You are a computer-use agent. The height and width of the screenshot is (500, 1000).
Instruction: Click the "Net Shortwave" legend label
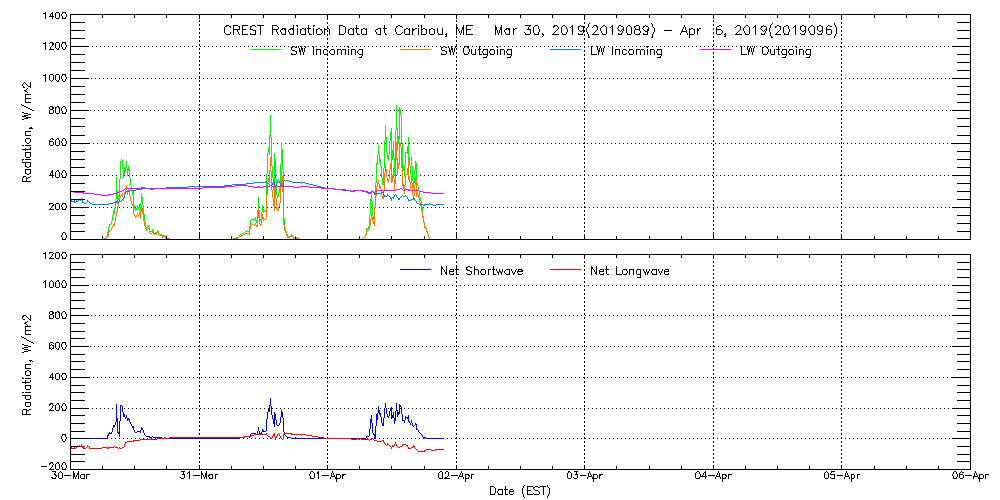[x=481, y=271]
